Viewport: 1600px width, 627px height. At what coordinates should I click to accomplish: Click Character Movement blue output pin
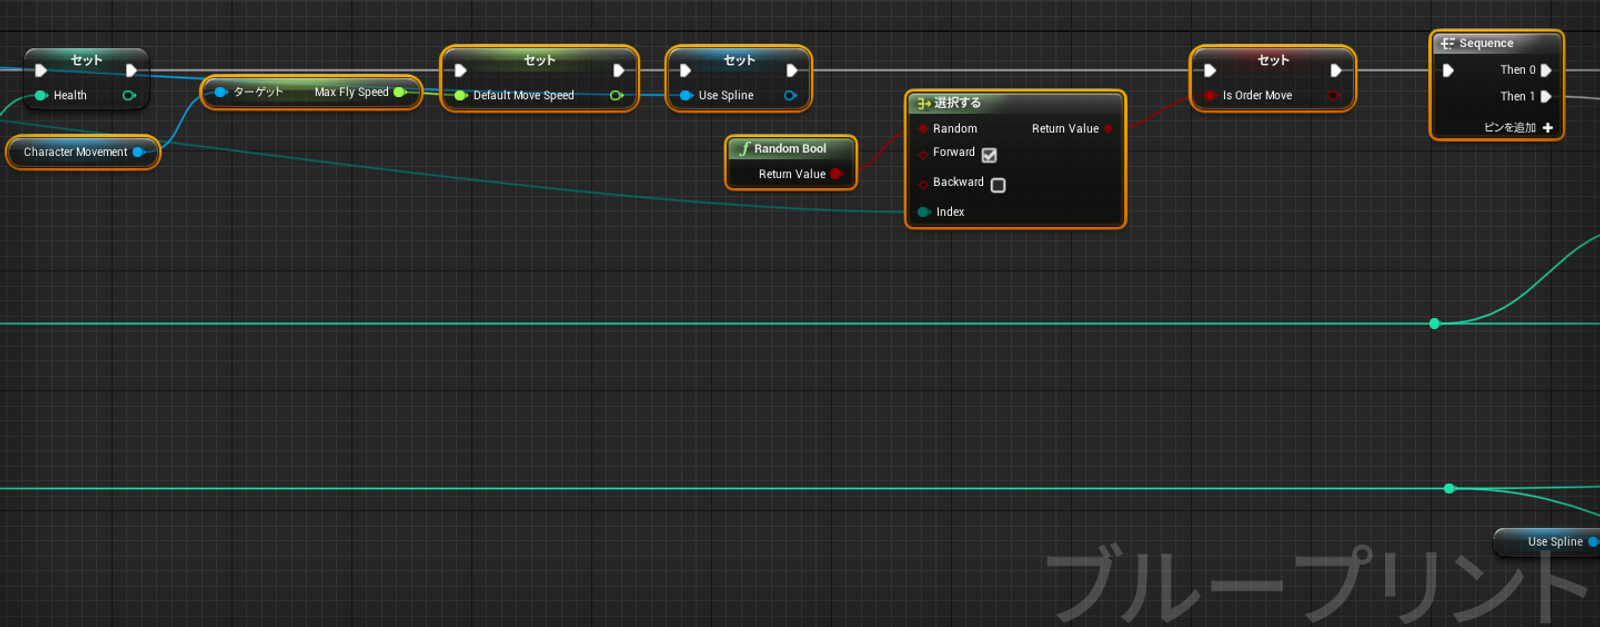tap(139, 152)
